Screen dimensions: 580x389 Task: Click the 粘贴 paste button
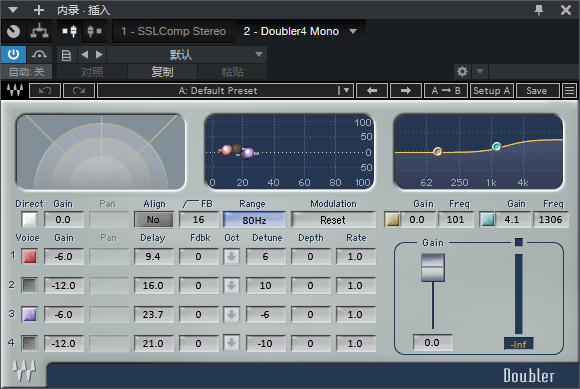[232, 72]
